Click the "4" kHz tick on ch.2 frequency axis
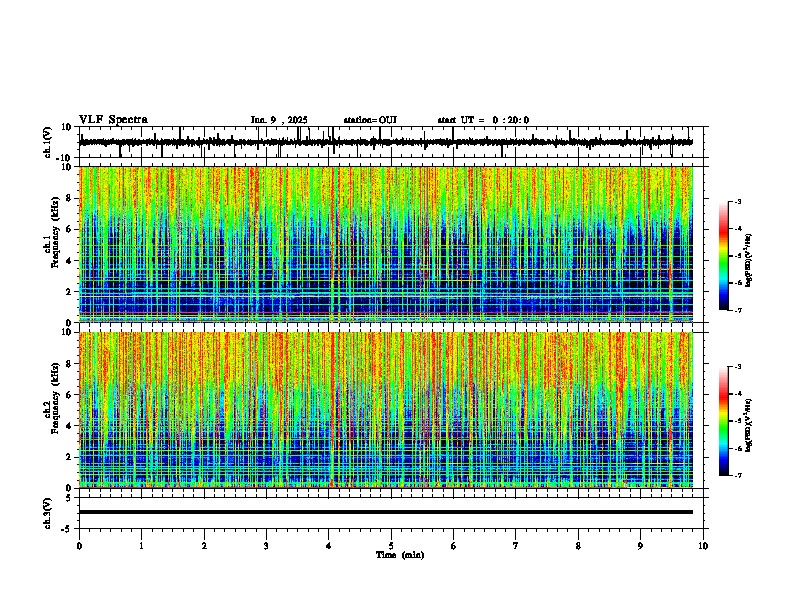792x612 pixels. (x=70, y=426)
